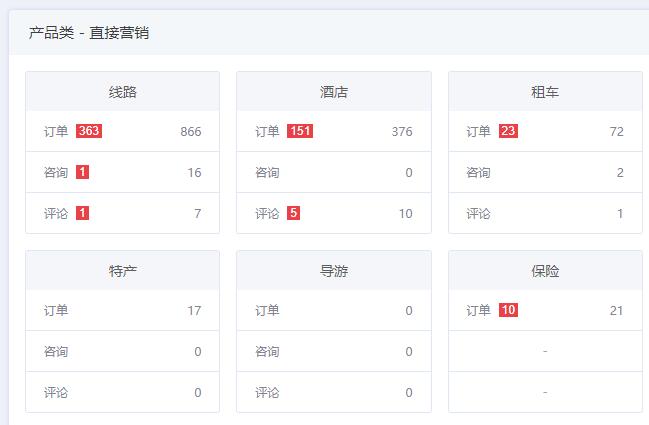
Task: Click the 2 count in 租车 咨询 row
Action: pos(620,173)
